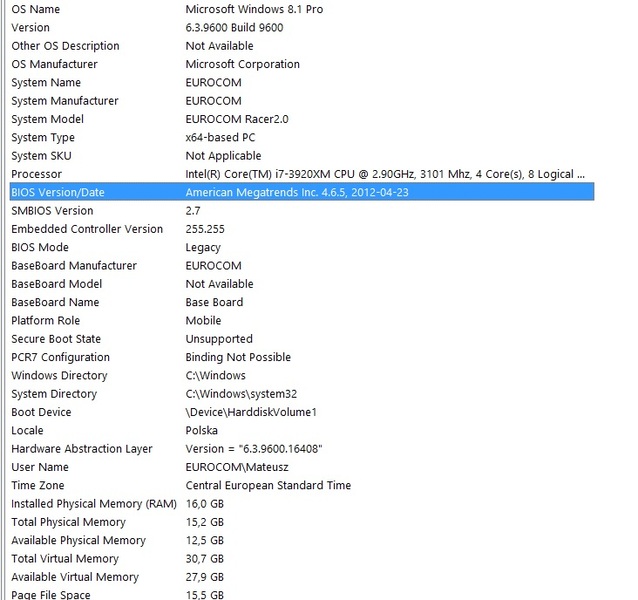
Task: Select BIOS Mode item
Action: [x=302, y=247]
